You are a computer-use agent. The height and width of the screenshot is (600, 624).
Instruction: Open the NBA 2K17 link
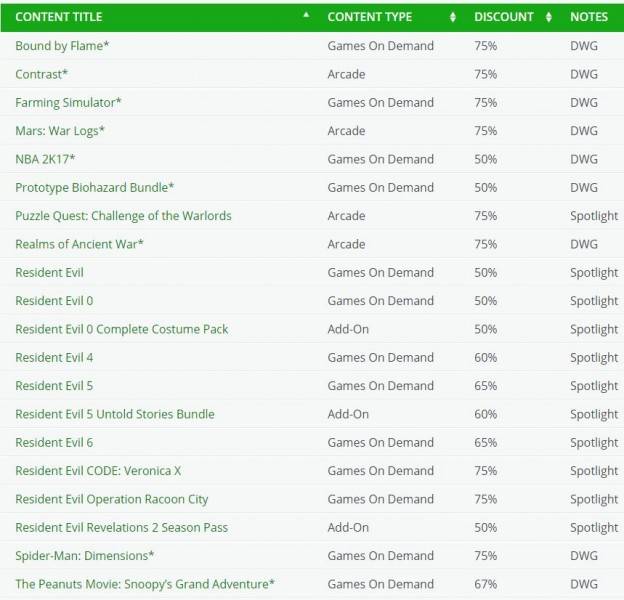click(x=45, y=159)
